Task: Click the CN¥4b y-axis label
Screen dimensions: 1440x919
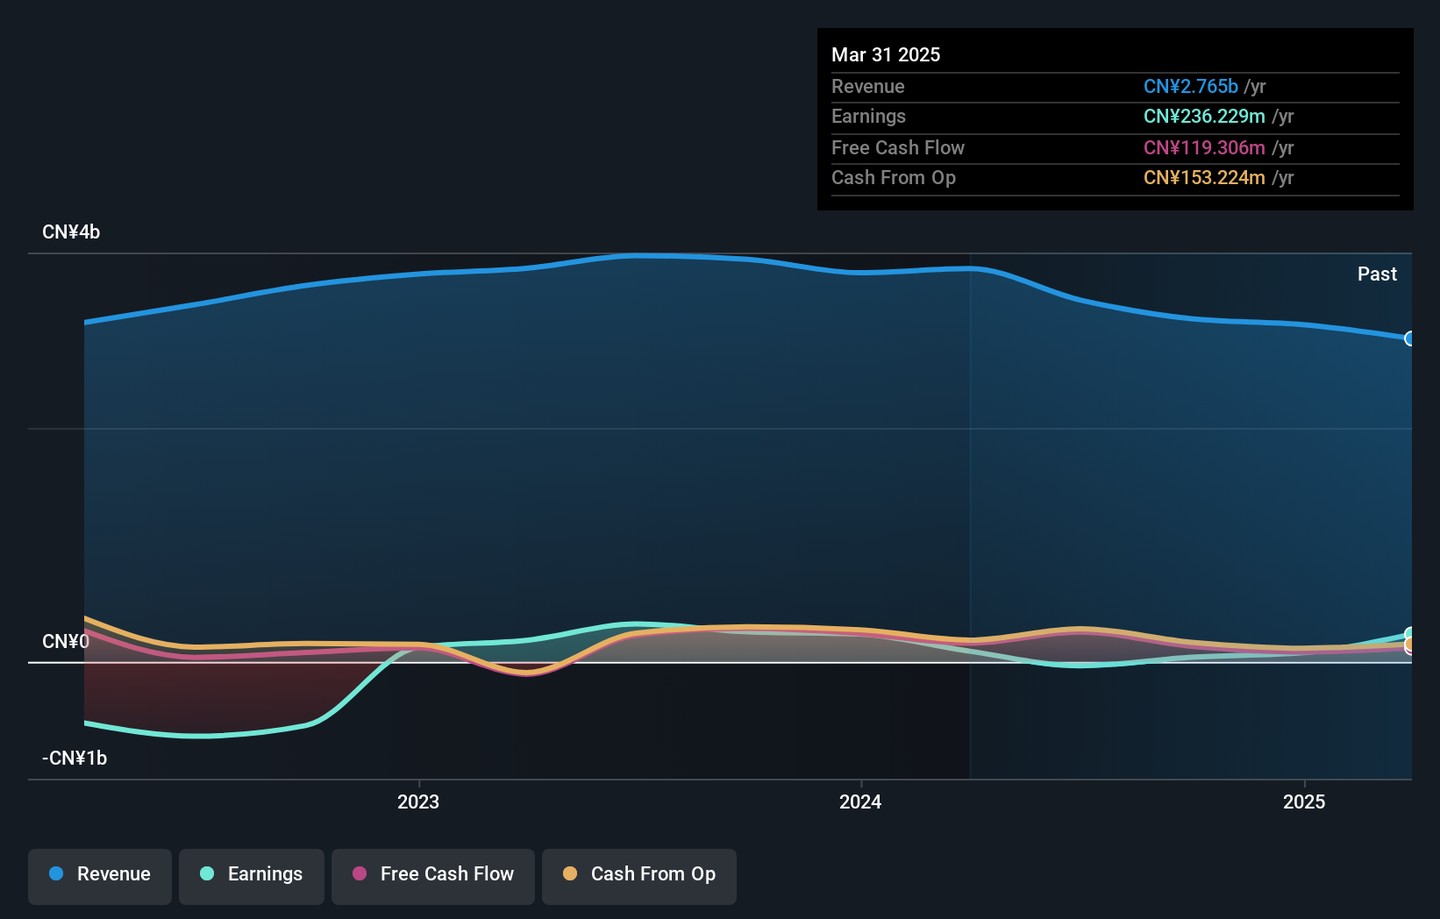Action: (x=71, y=232)
